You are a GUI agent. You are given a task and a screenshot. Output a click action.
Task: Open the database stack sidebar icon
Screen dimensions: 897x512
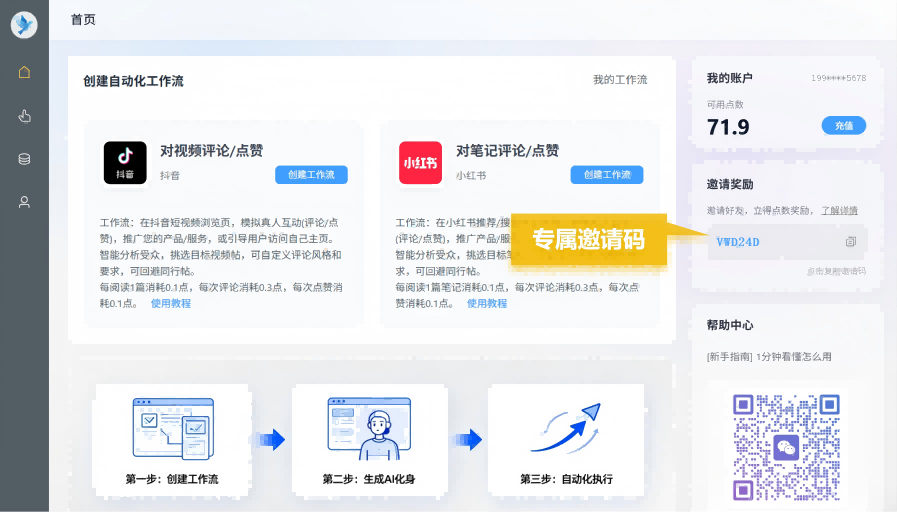(24, 159)
